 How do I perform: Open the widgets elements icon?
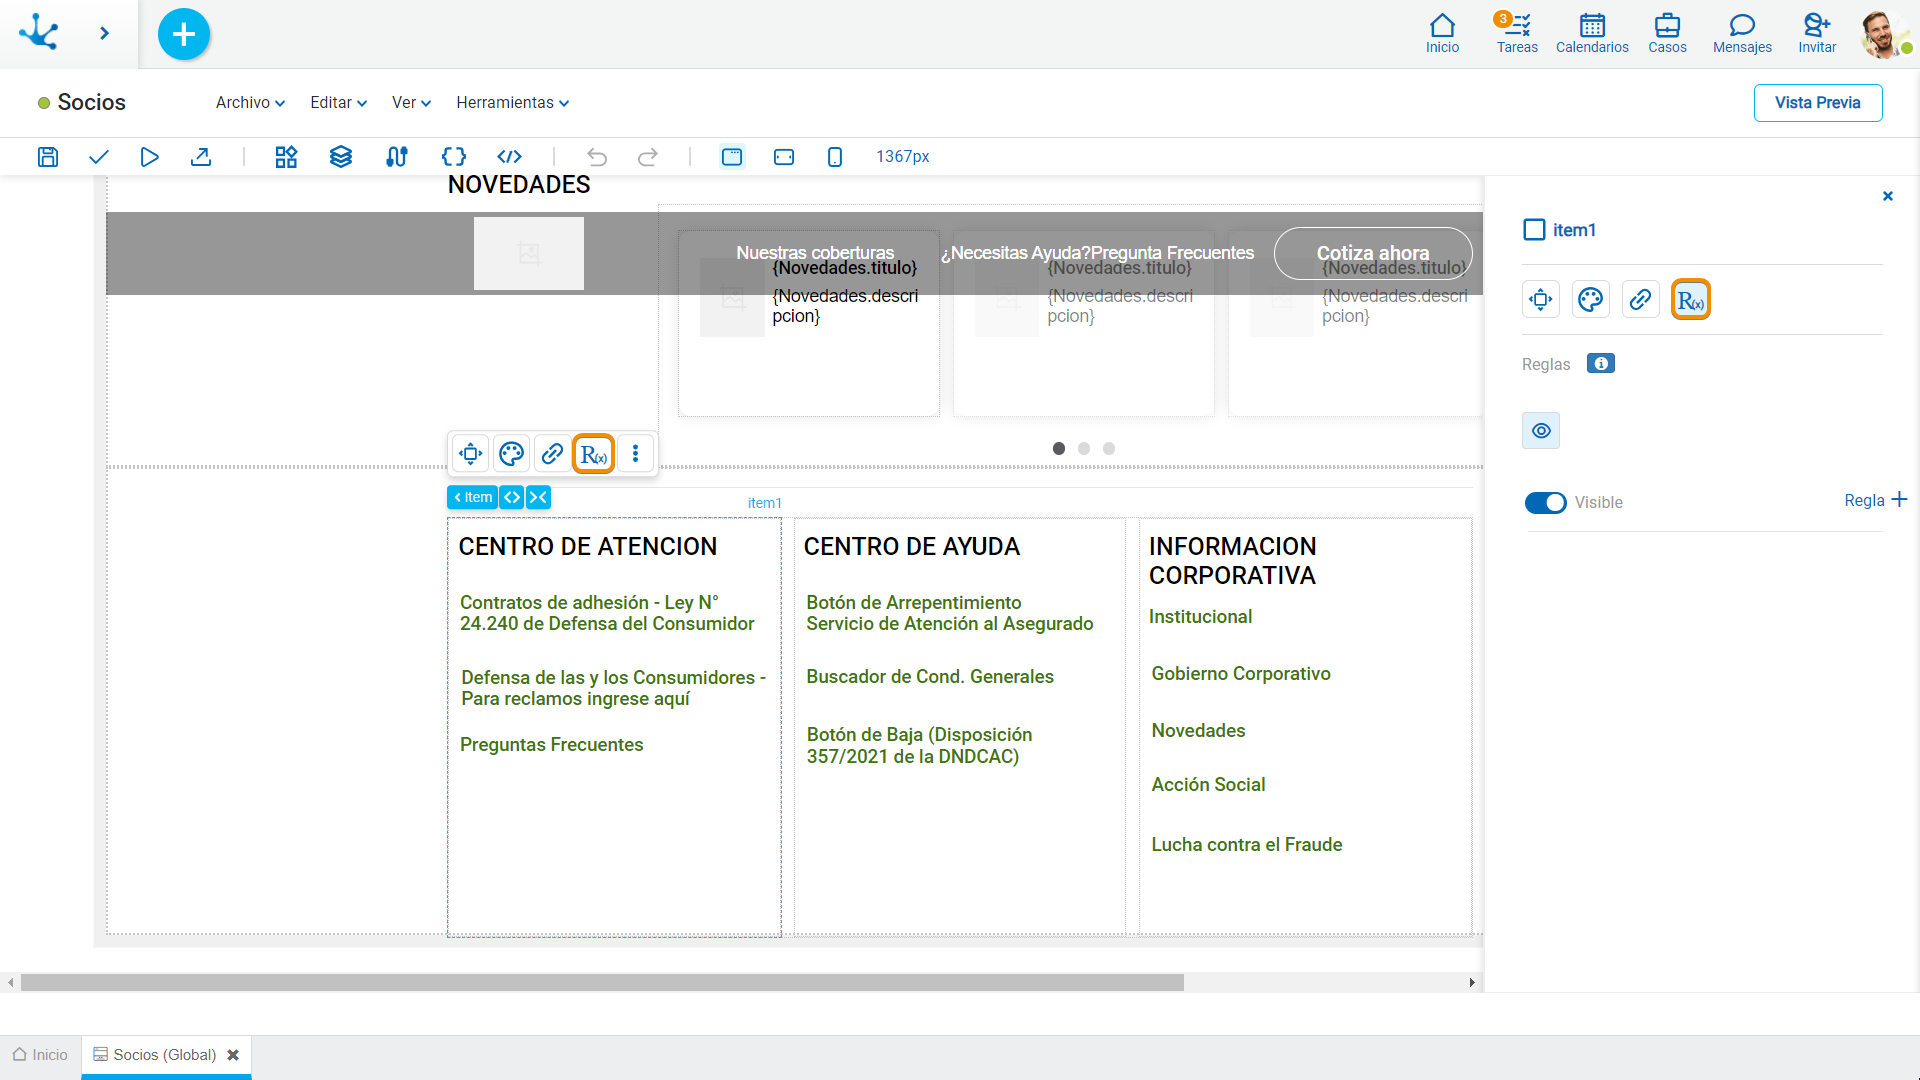[x=287, y=157]
